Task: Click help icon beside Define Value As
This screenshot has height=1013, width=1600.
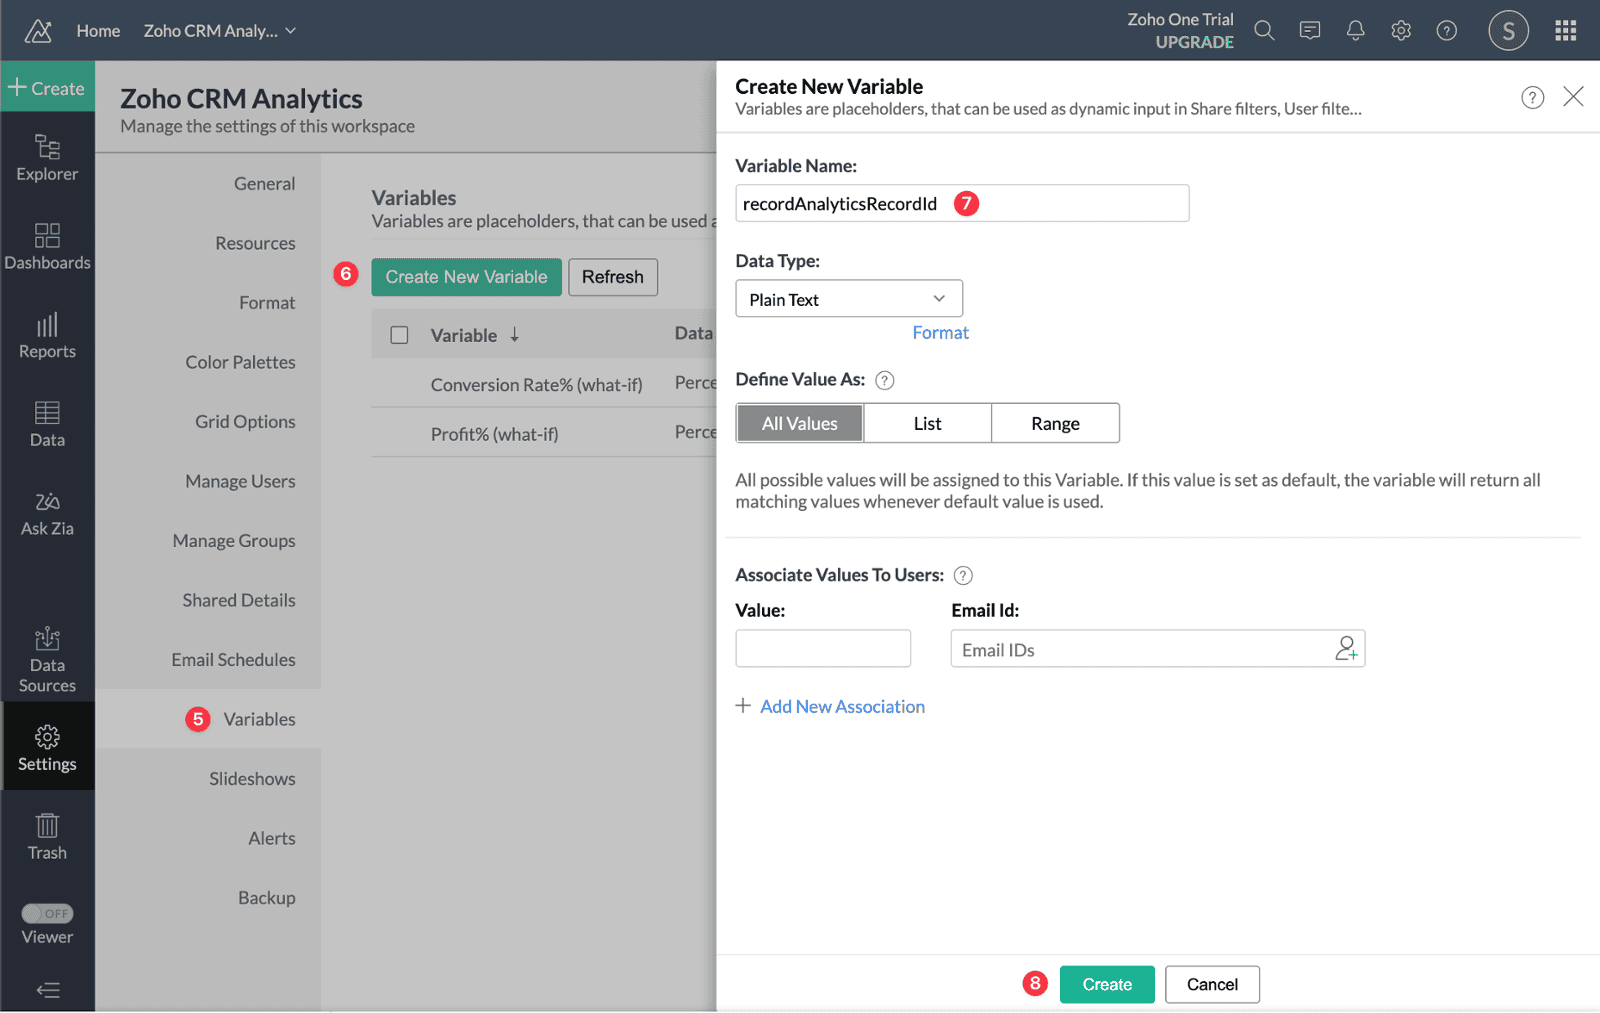Action: click(x=884, y=380)
